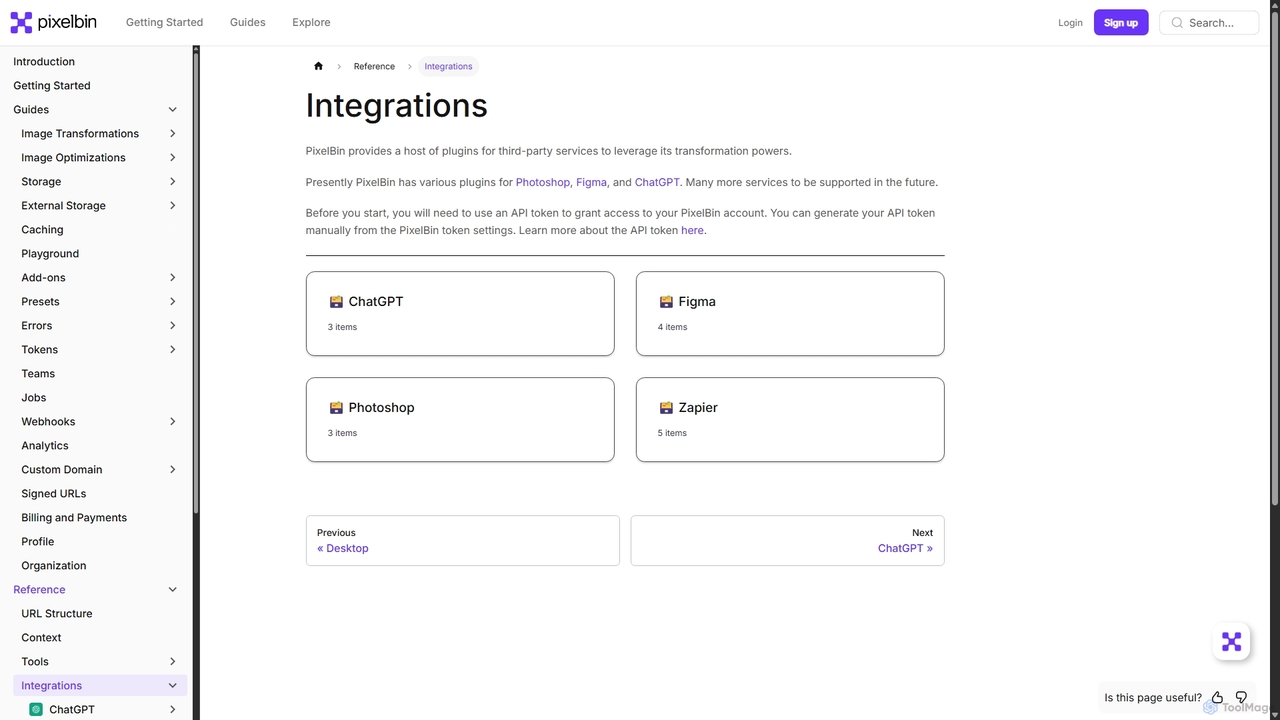This screenshot has height=720, width=1280.
Task: Expand the Tools chevron
Action: (x=172, y=662)
